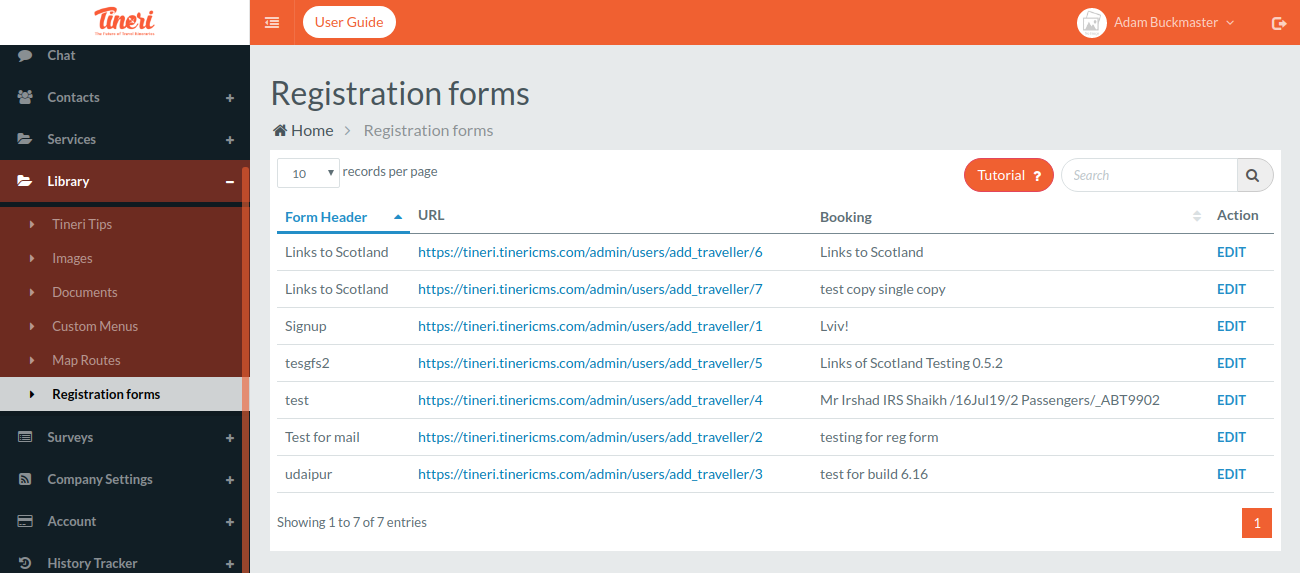Open the add_traveller/6 URL link
This screenshot has width=1300, height=573.
tap(590, 252)
